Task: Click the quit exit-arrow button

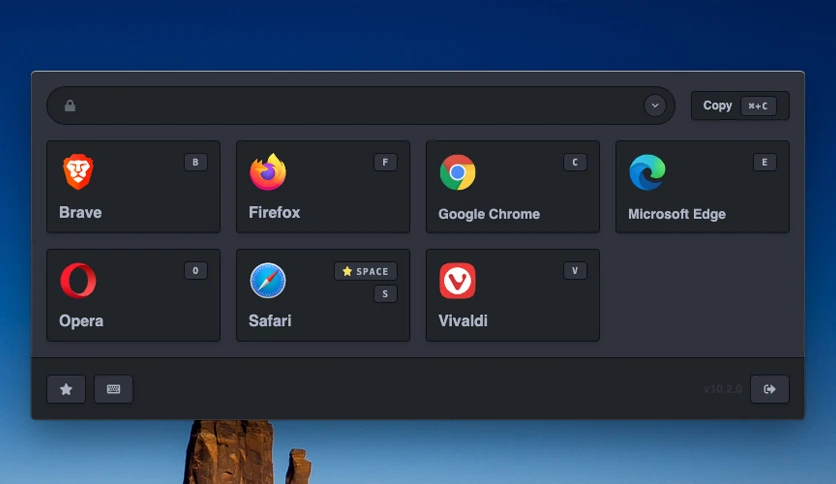Action: (769, 389)
